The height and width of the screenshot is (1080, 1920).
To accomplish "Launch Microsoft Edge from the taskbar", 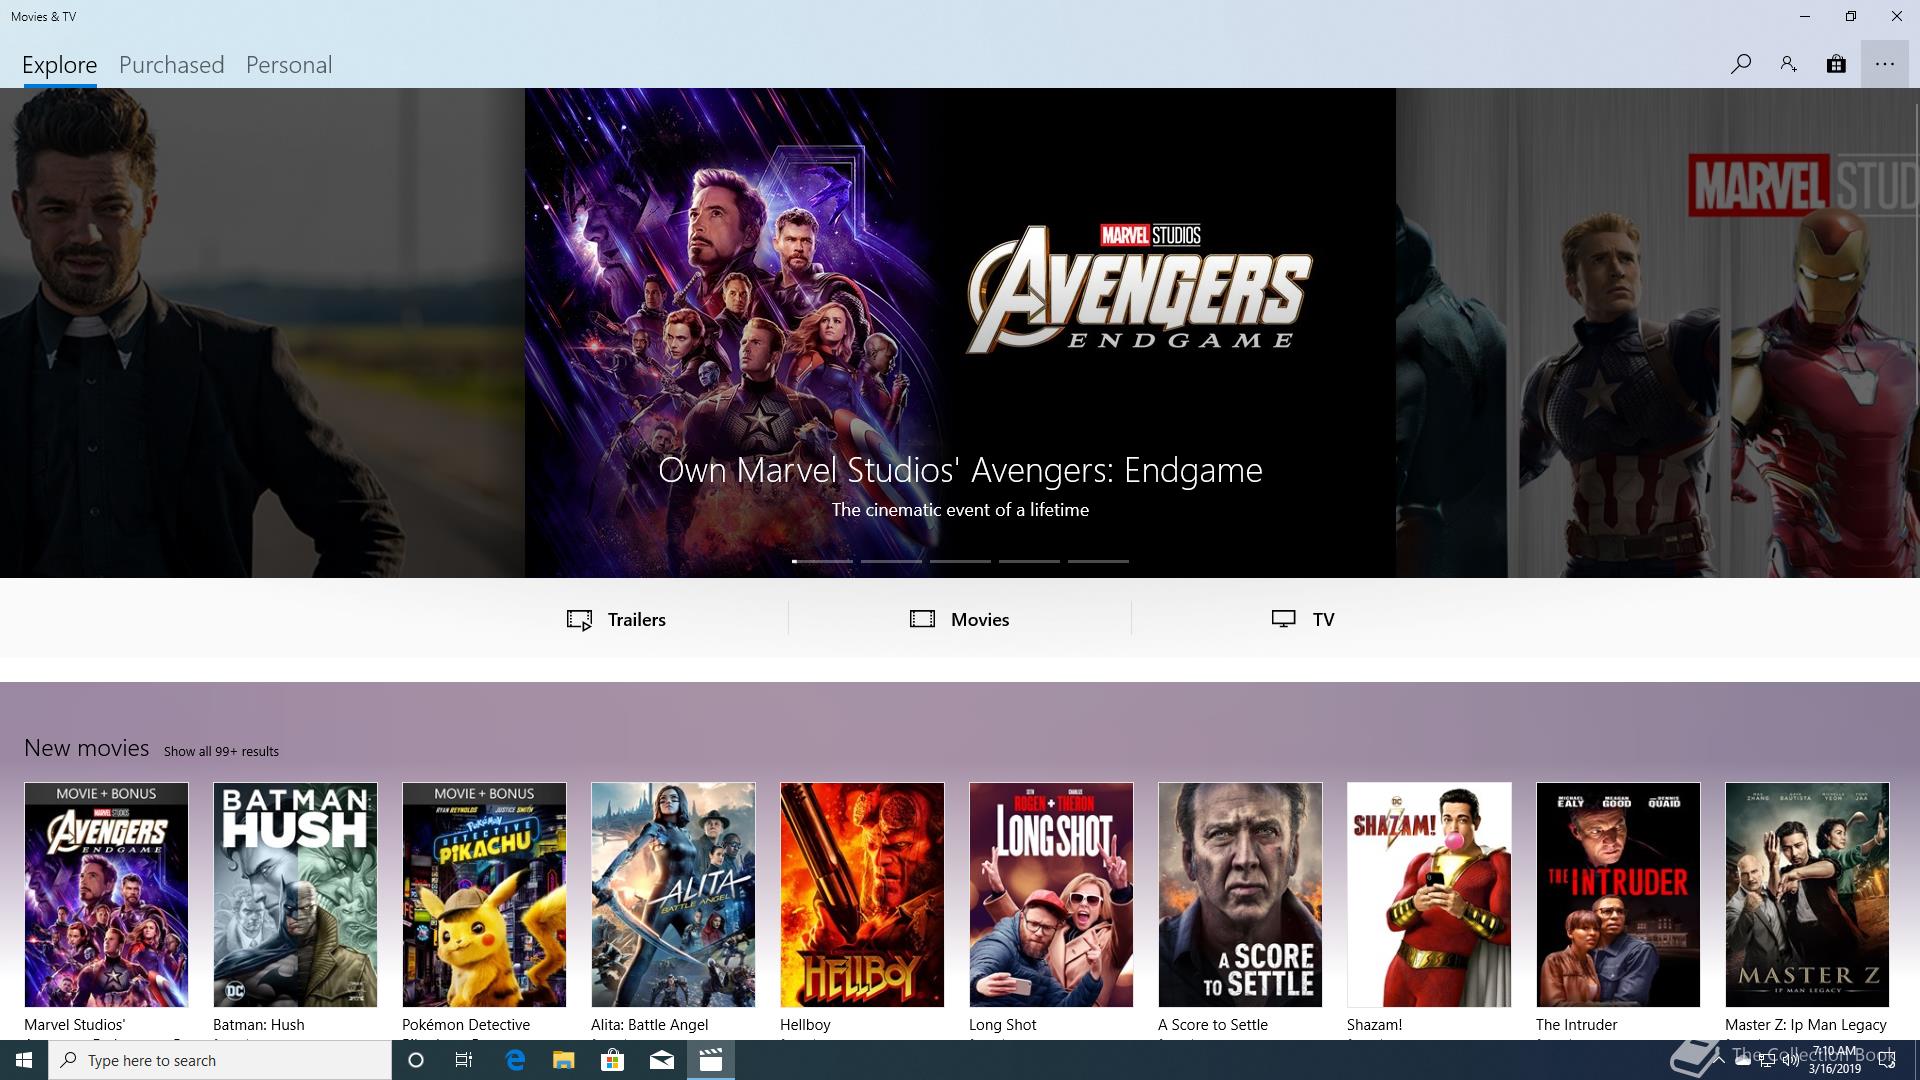I will [x=515, y=1060].
